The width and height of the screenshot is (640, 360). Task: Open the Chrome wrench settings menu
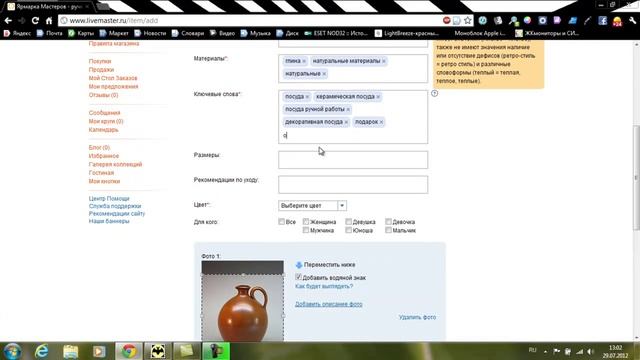(x=633, y=20)
